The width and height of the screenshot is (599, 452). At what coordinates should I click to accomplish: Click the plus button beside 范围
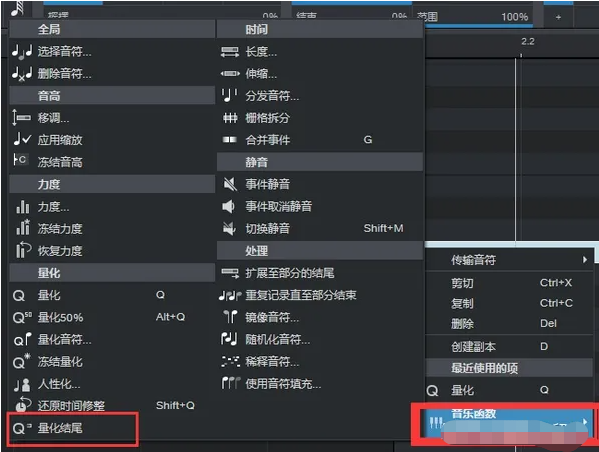tap(558, 17)
